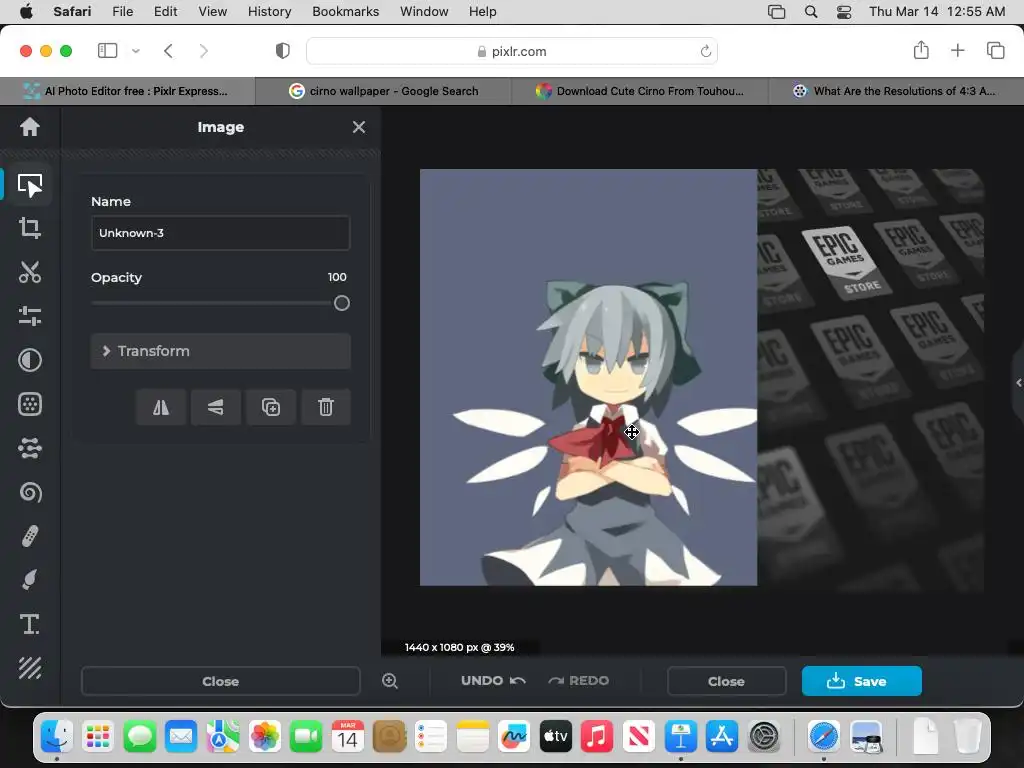This screenshot has width=1024, height=768.
Task: Select the Cutout scissors tool
Action: click(30, 272)
